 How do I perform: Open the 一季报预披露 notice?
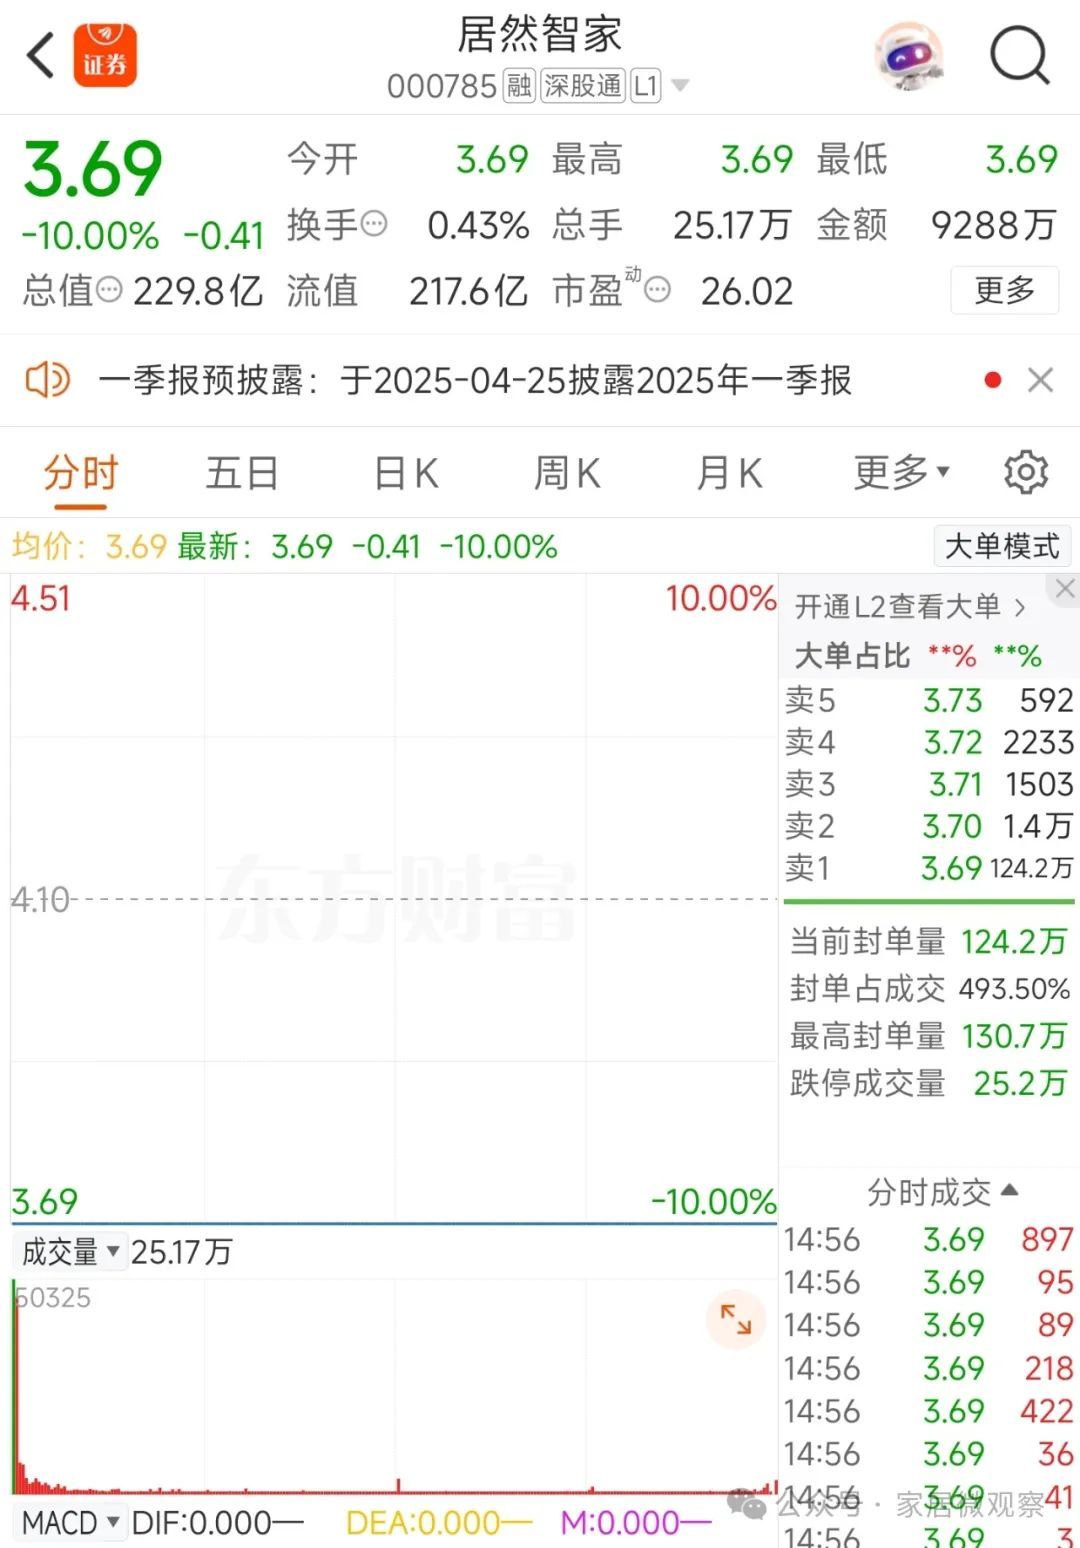click(475, 380)
